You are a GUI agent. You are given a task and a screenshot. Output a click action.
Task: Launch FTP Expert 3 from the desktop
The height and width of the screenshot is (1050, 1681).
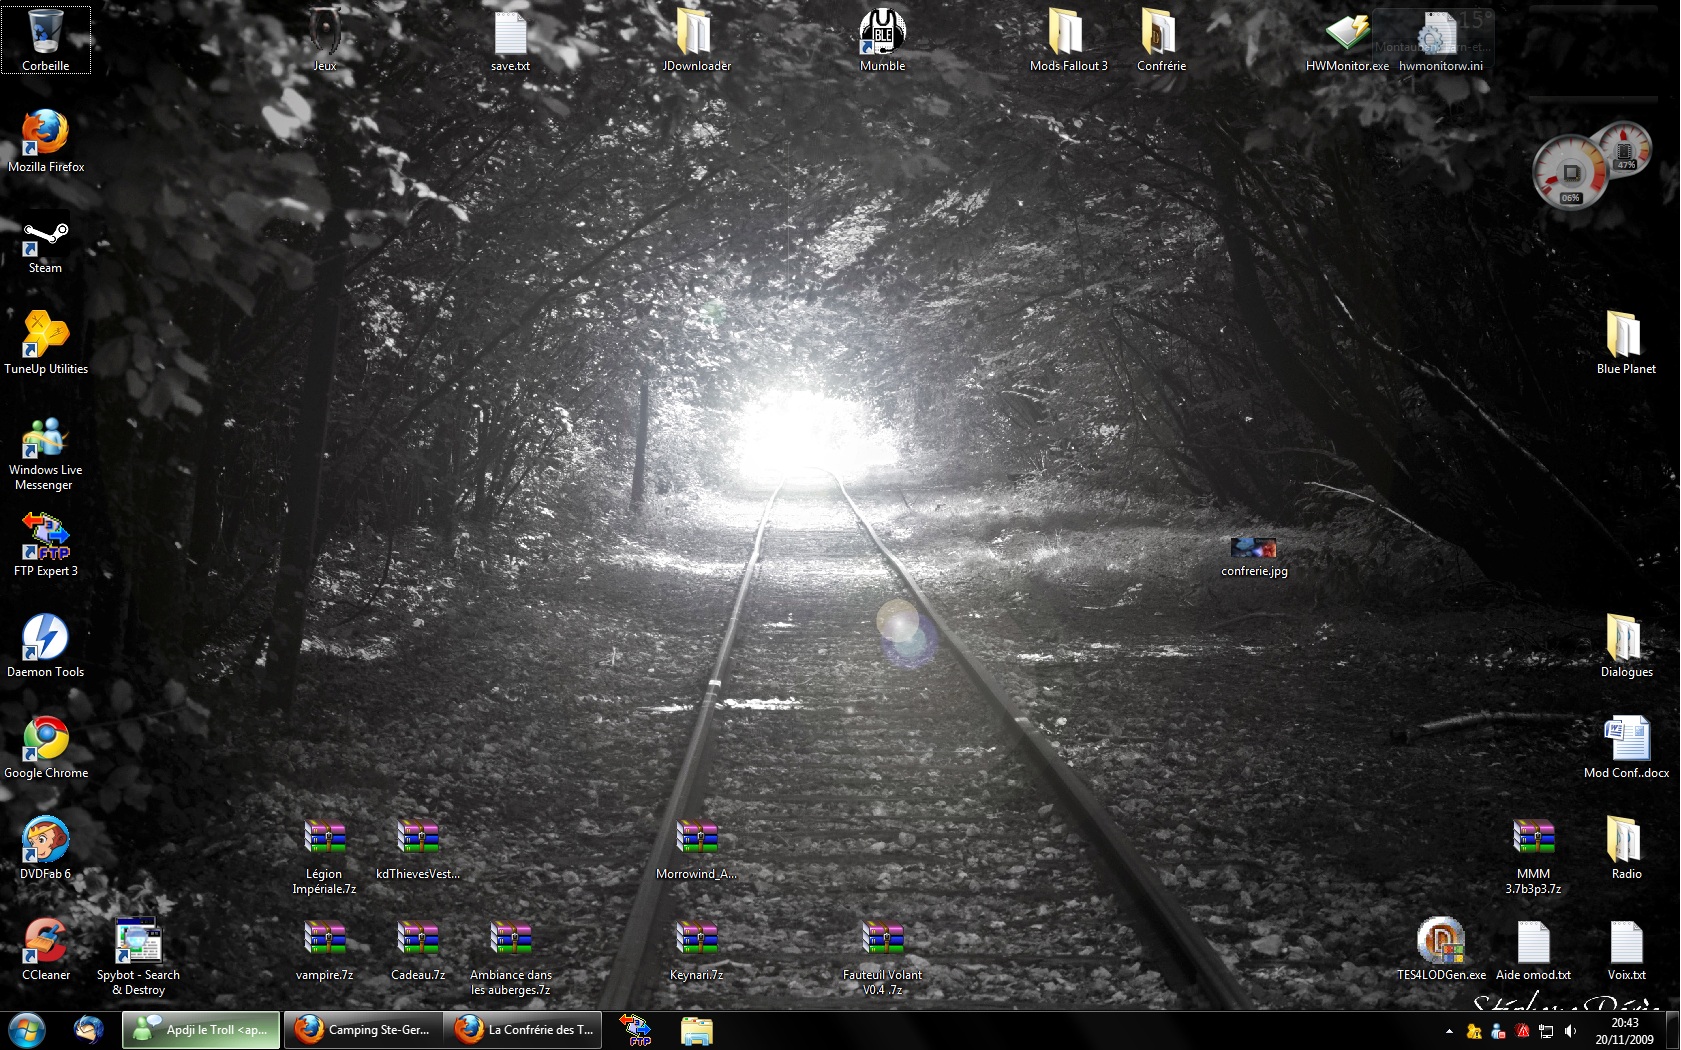pos(45,545)
